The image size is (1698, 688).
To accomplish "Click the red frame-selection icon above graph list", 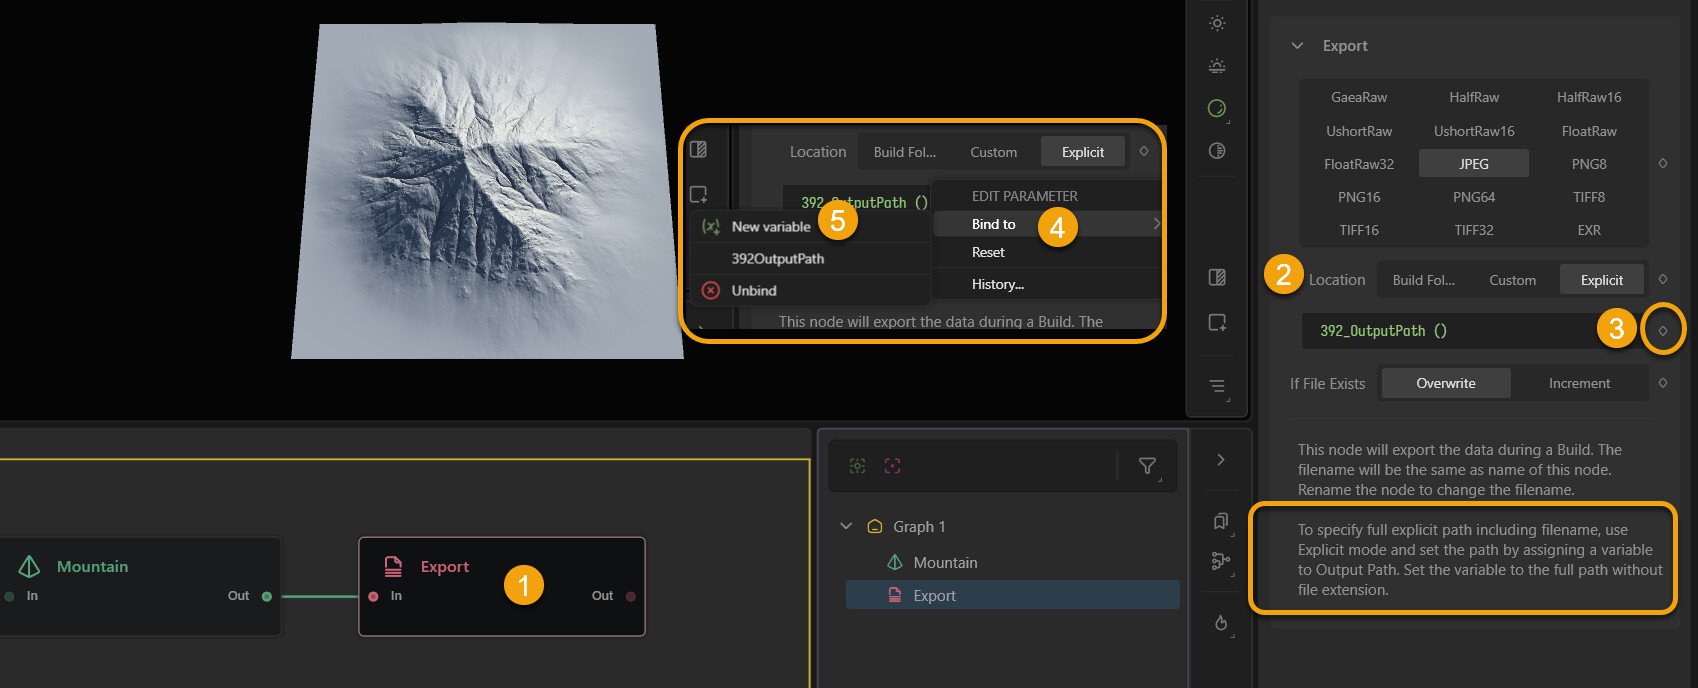I will tap(892, 466).
